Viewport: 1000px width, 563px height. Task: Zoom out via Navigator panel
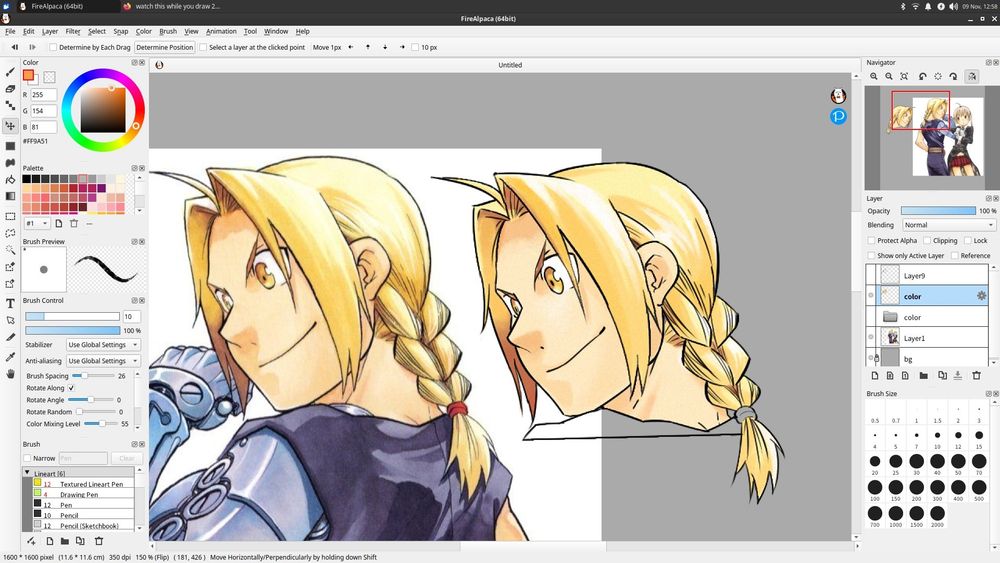[889, 76]
